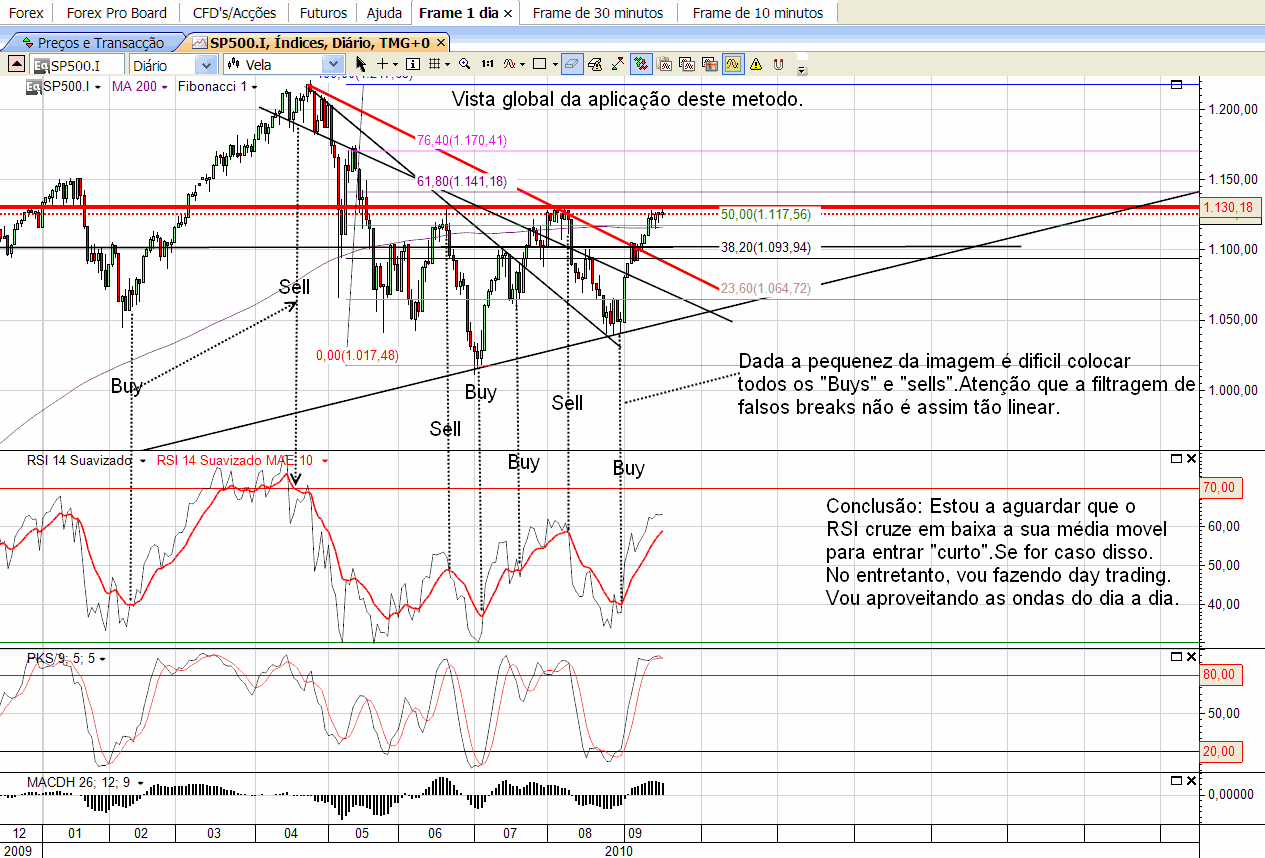Click the paste chart template icon
The image size is (1265, 858).
(x=664, y=64)
